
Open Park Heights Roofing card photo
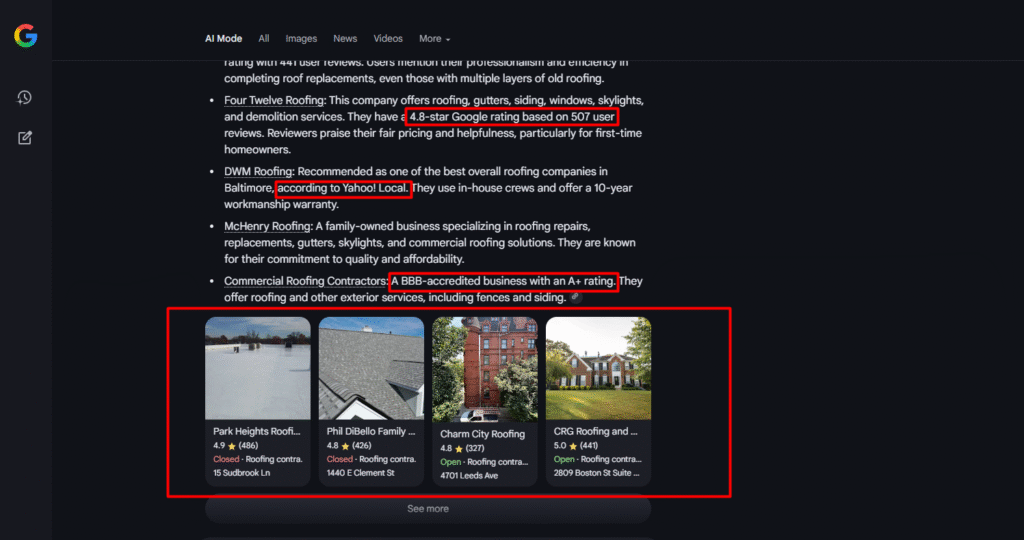pyautogui.click(x=257, y=368)
